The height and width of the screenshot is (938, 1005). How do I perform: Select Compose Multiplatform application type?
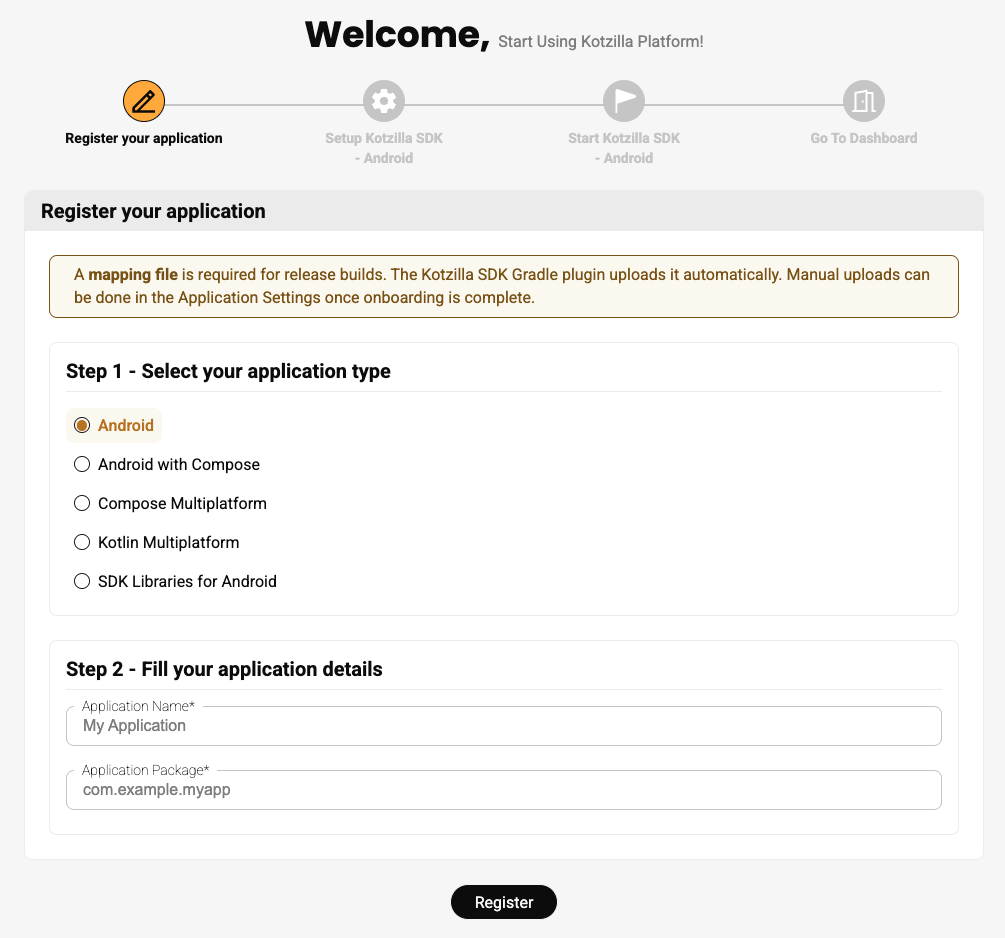tap(83, 504)
